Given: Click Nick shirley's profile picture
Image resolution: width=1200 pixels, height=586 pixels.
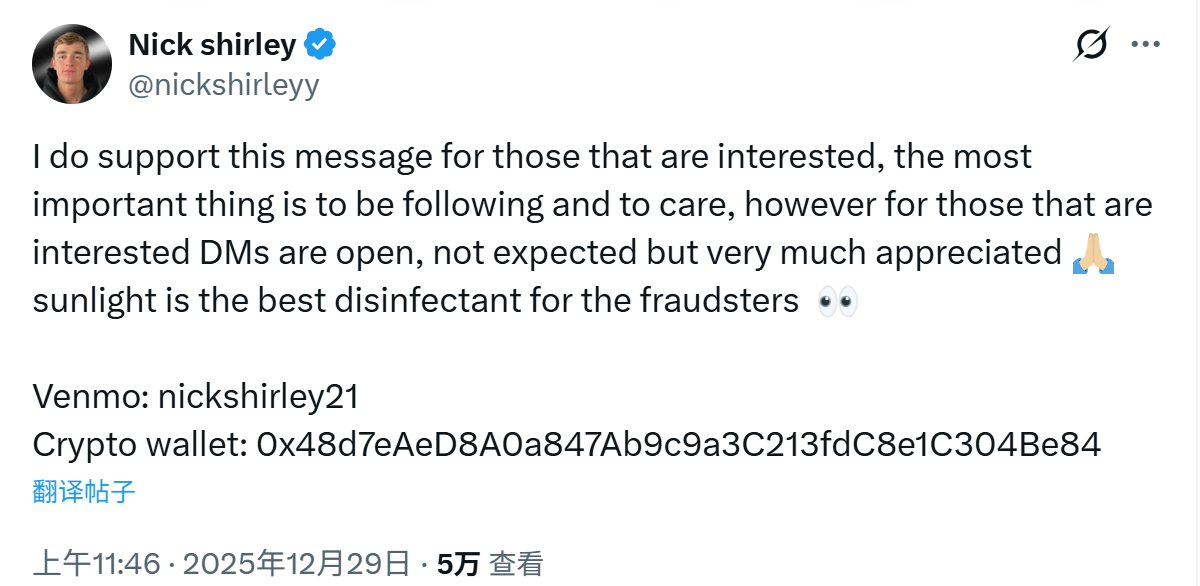Looking at the screenshot, I should pos(71,64).
